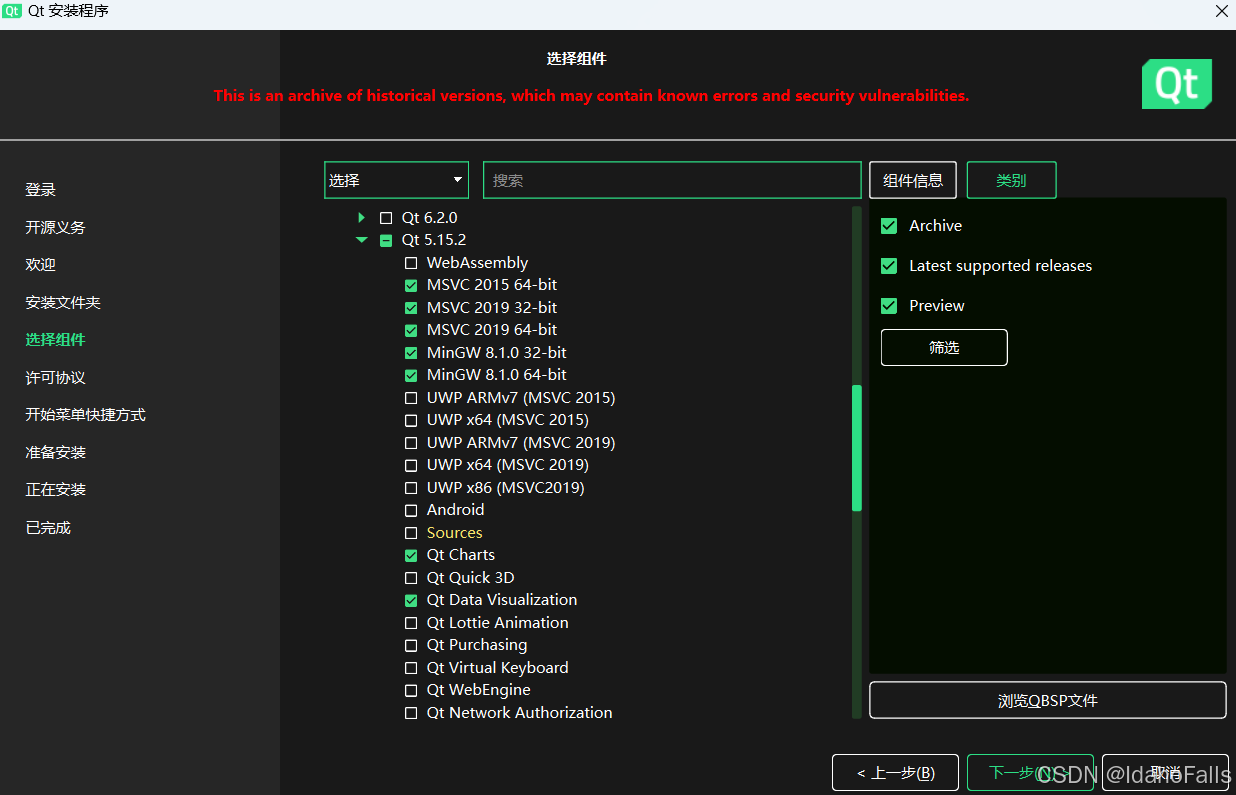Uncheck MinGW 8.1.0 32-bit
Screen dimensions: 1236x795
pos(411,353)
